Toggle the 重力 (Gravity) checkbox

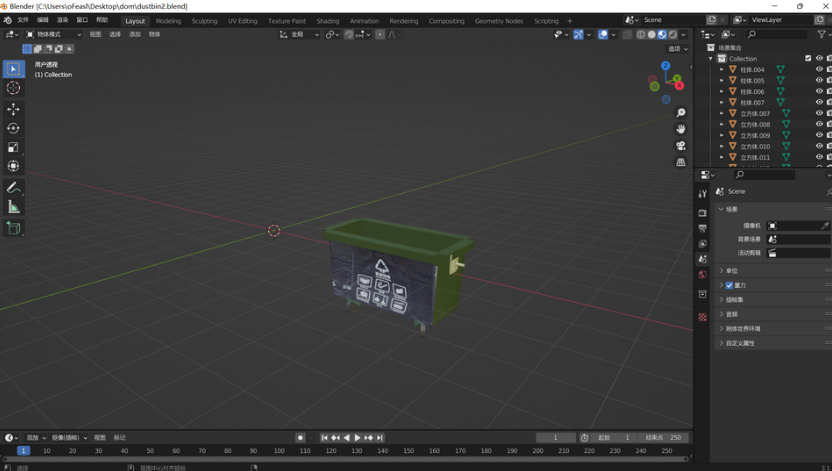pos(730,285)
